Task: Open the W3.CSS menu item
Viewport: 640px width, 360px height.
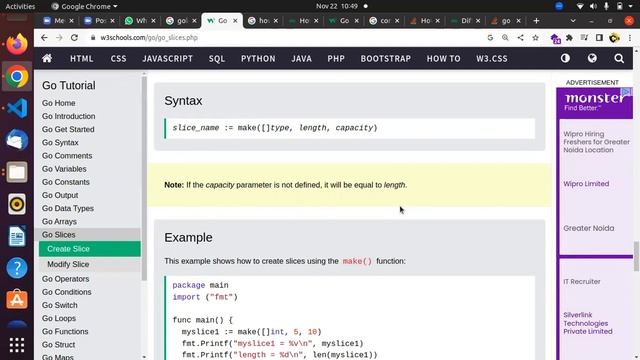Action: 492,58
